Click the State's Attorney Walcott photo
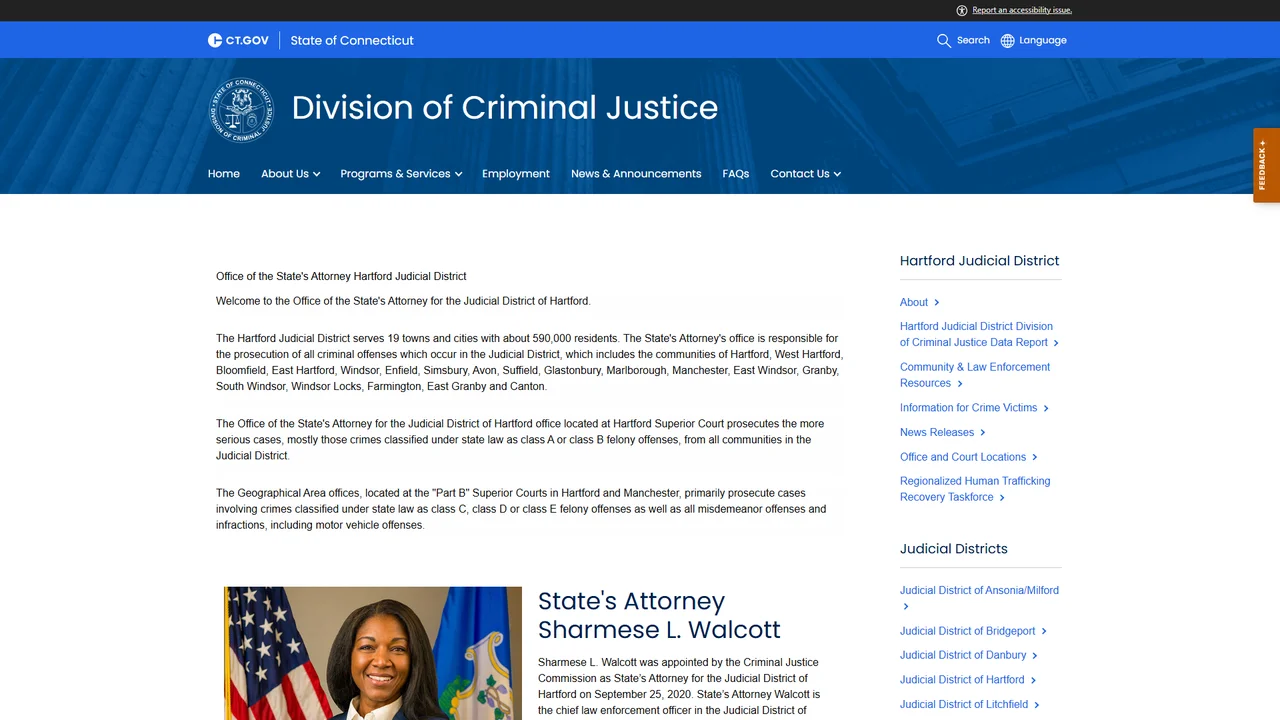 click(373, 653)
